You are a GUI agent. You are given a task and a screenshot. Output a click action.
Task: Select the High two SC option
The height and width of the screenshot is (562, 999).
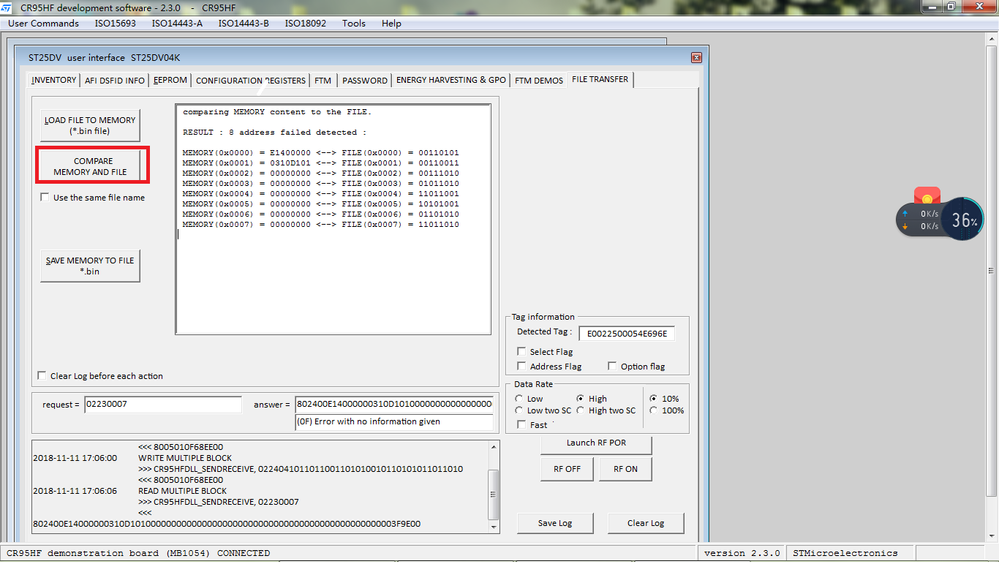pos(580,410)
